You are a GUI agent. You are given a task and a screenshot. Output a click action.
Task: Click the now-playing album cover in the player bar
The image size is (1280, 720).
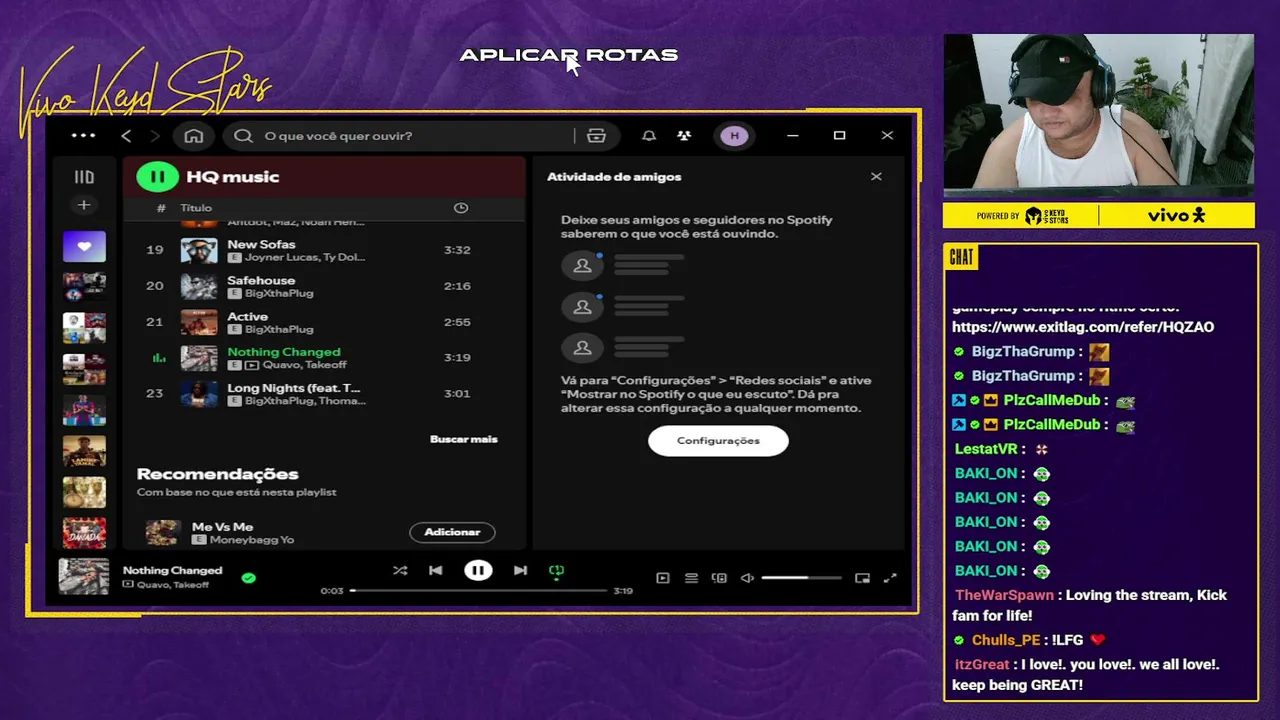84,577
